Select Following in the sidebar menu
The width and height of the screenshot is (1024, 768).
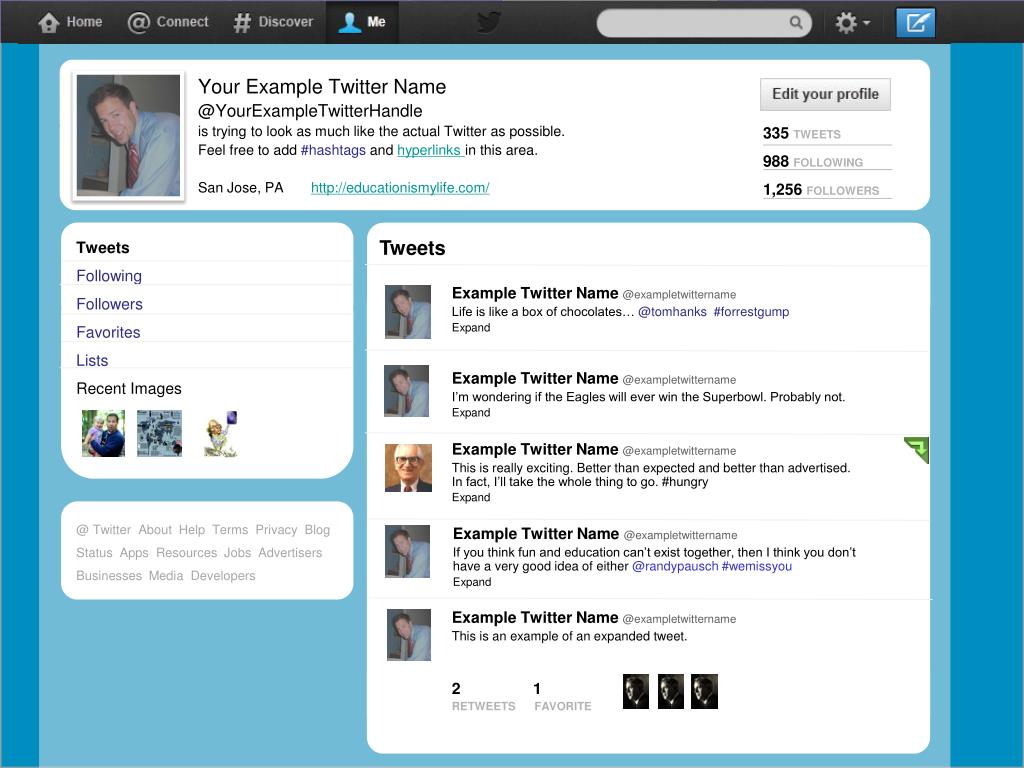coord(109,276)
